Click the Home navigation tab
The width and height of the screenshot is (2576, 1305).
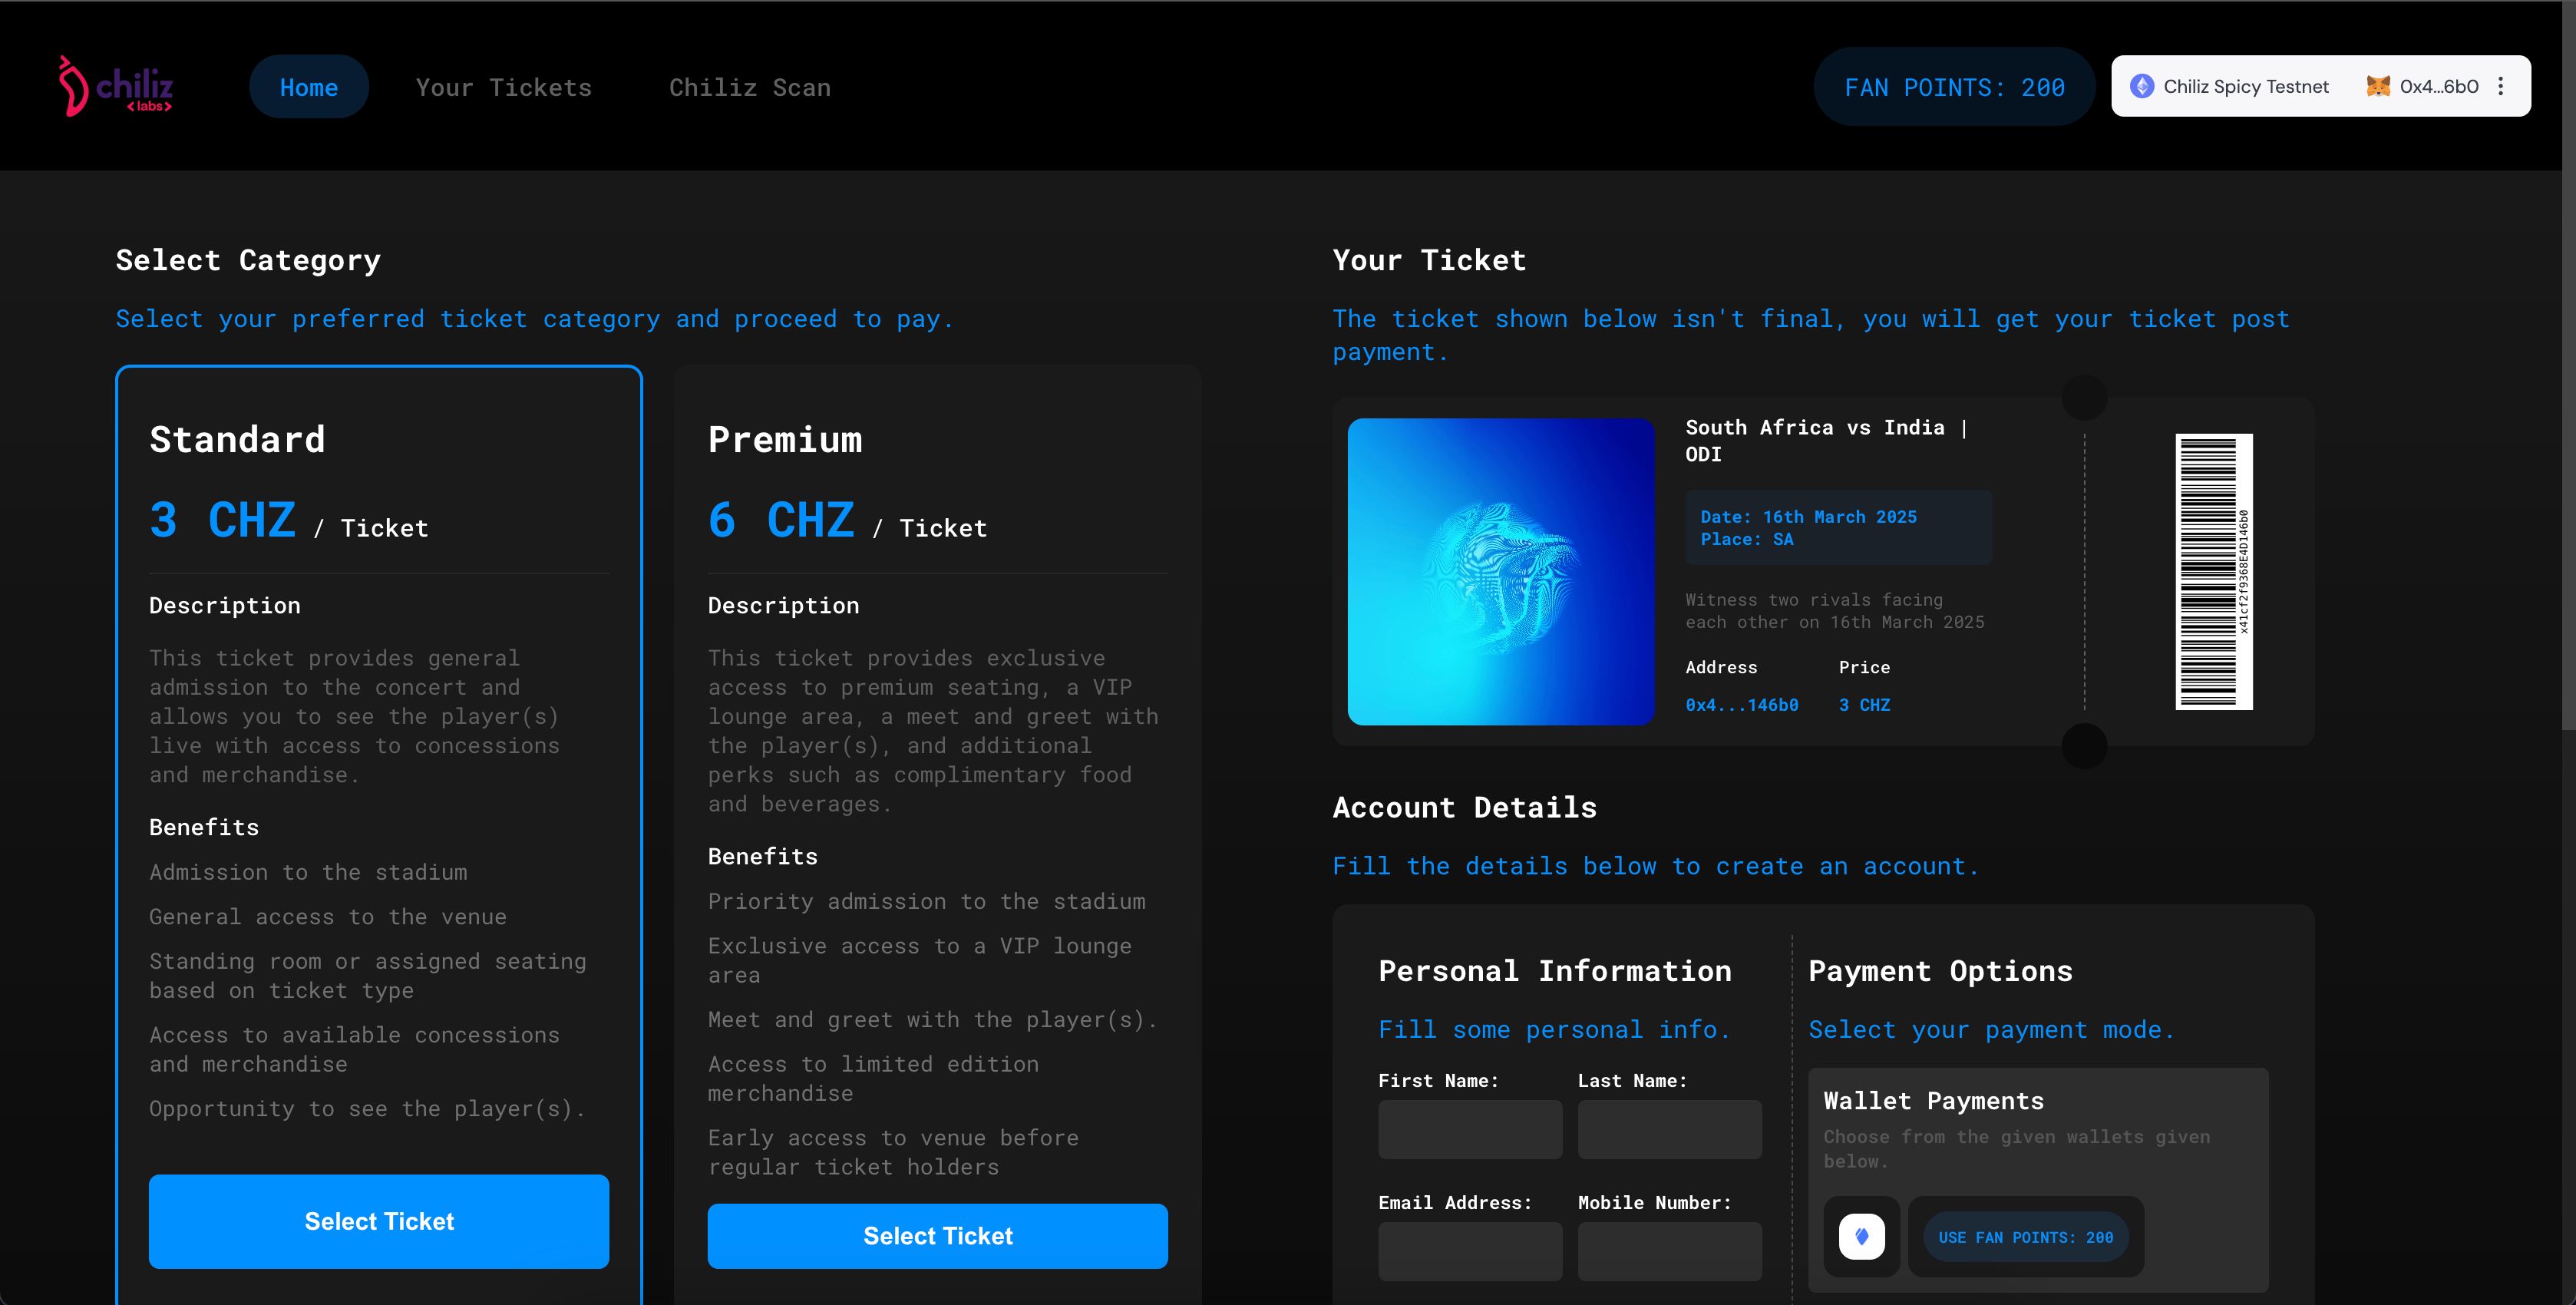[x=308, y=85]
